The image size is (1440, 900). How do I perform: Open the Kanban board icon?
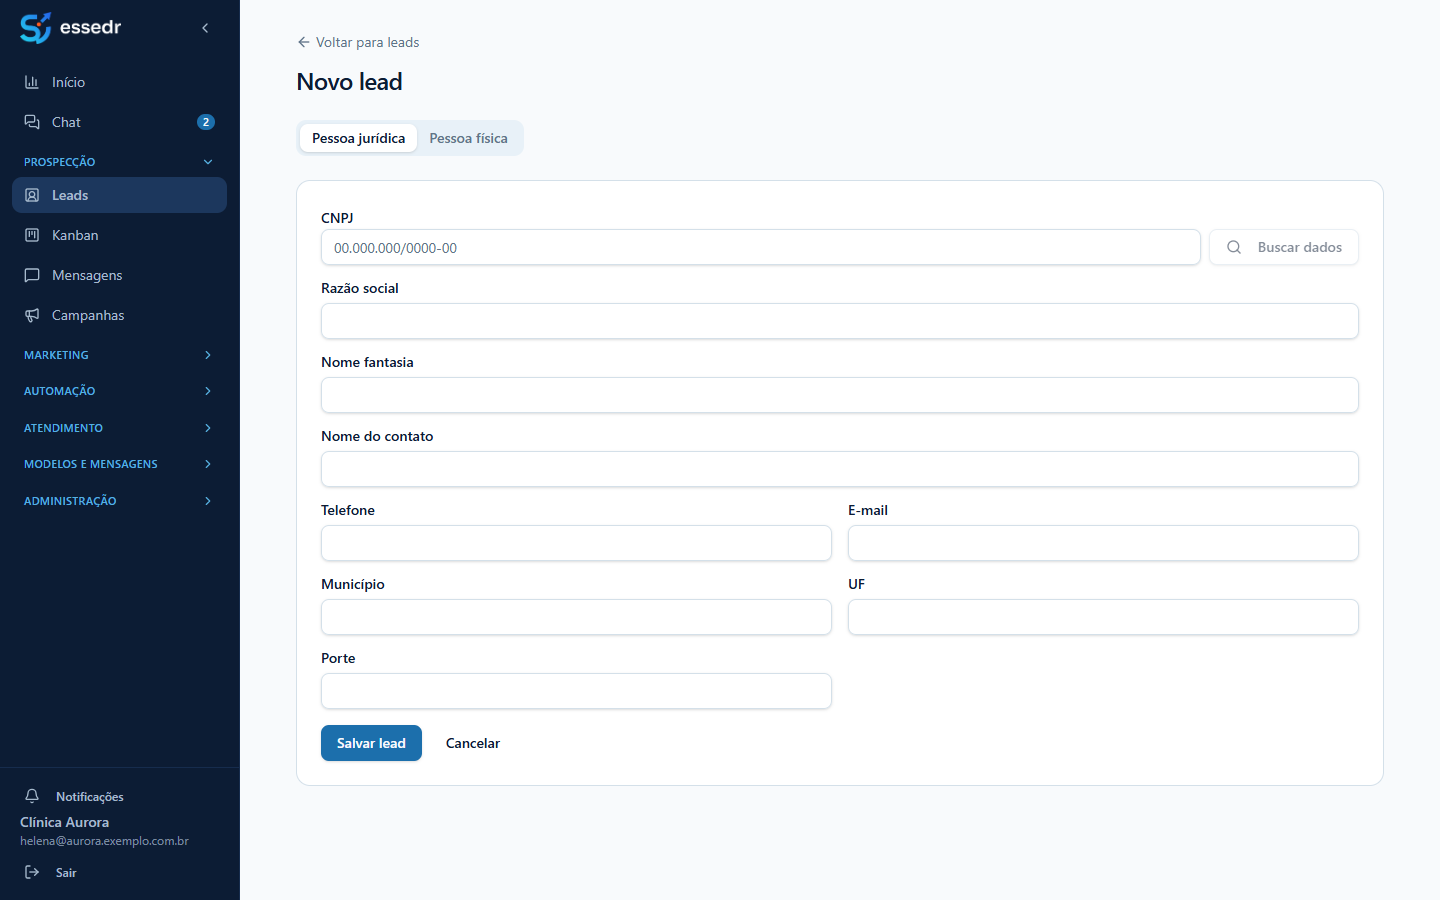32,235
